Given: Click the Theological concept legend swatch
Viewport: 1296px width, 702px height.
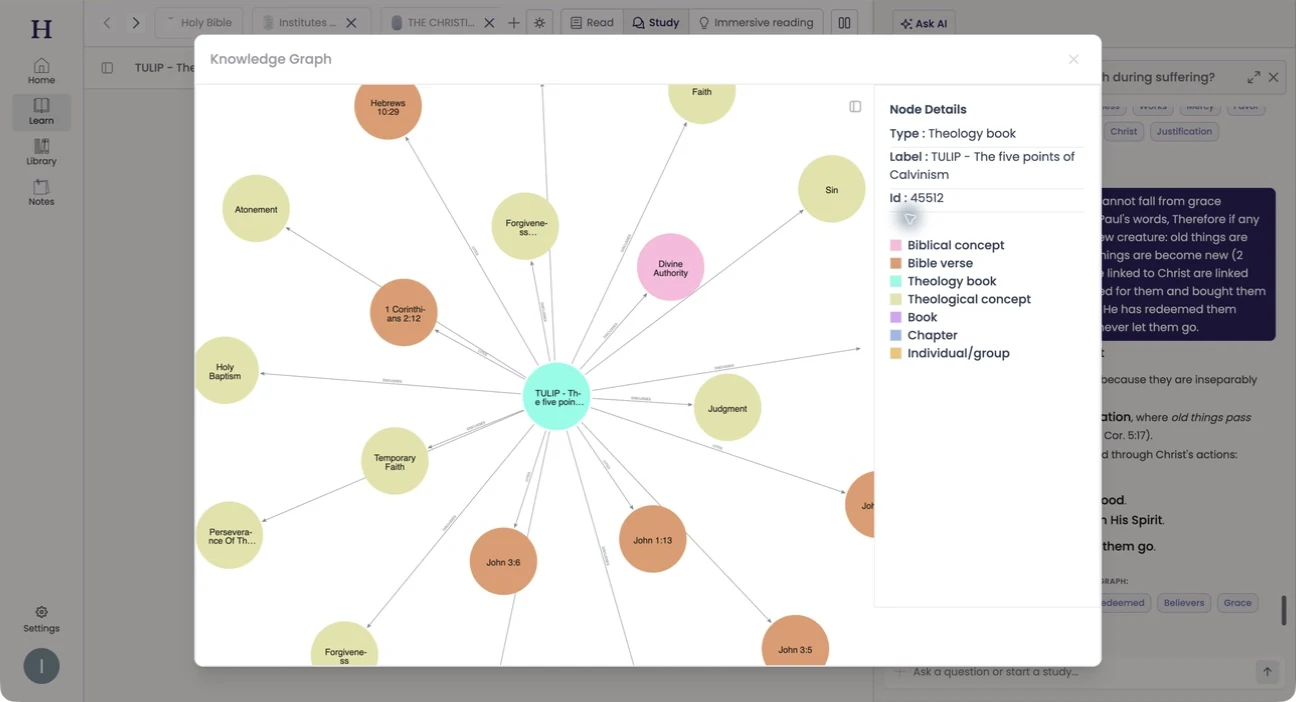Looking at the screenshot, I should coord(896,299).
